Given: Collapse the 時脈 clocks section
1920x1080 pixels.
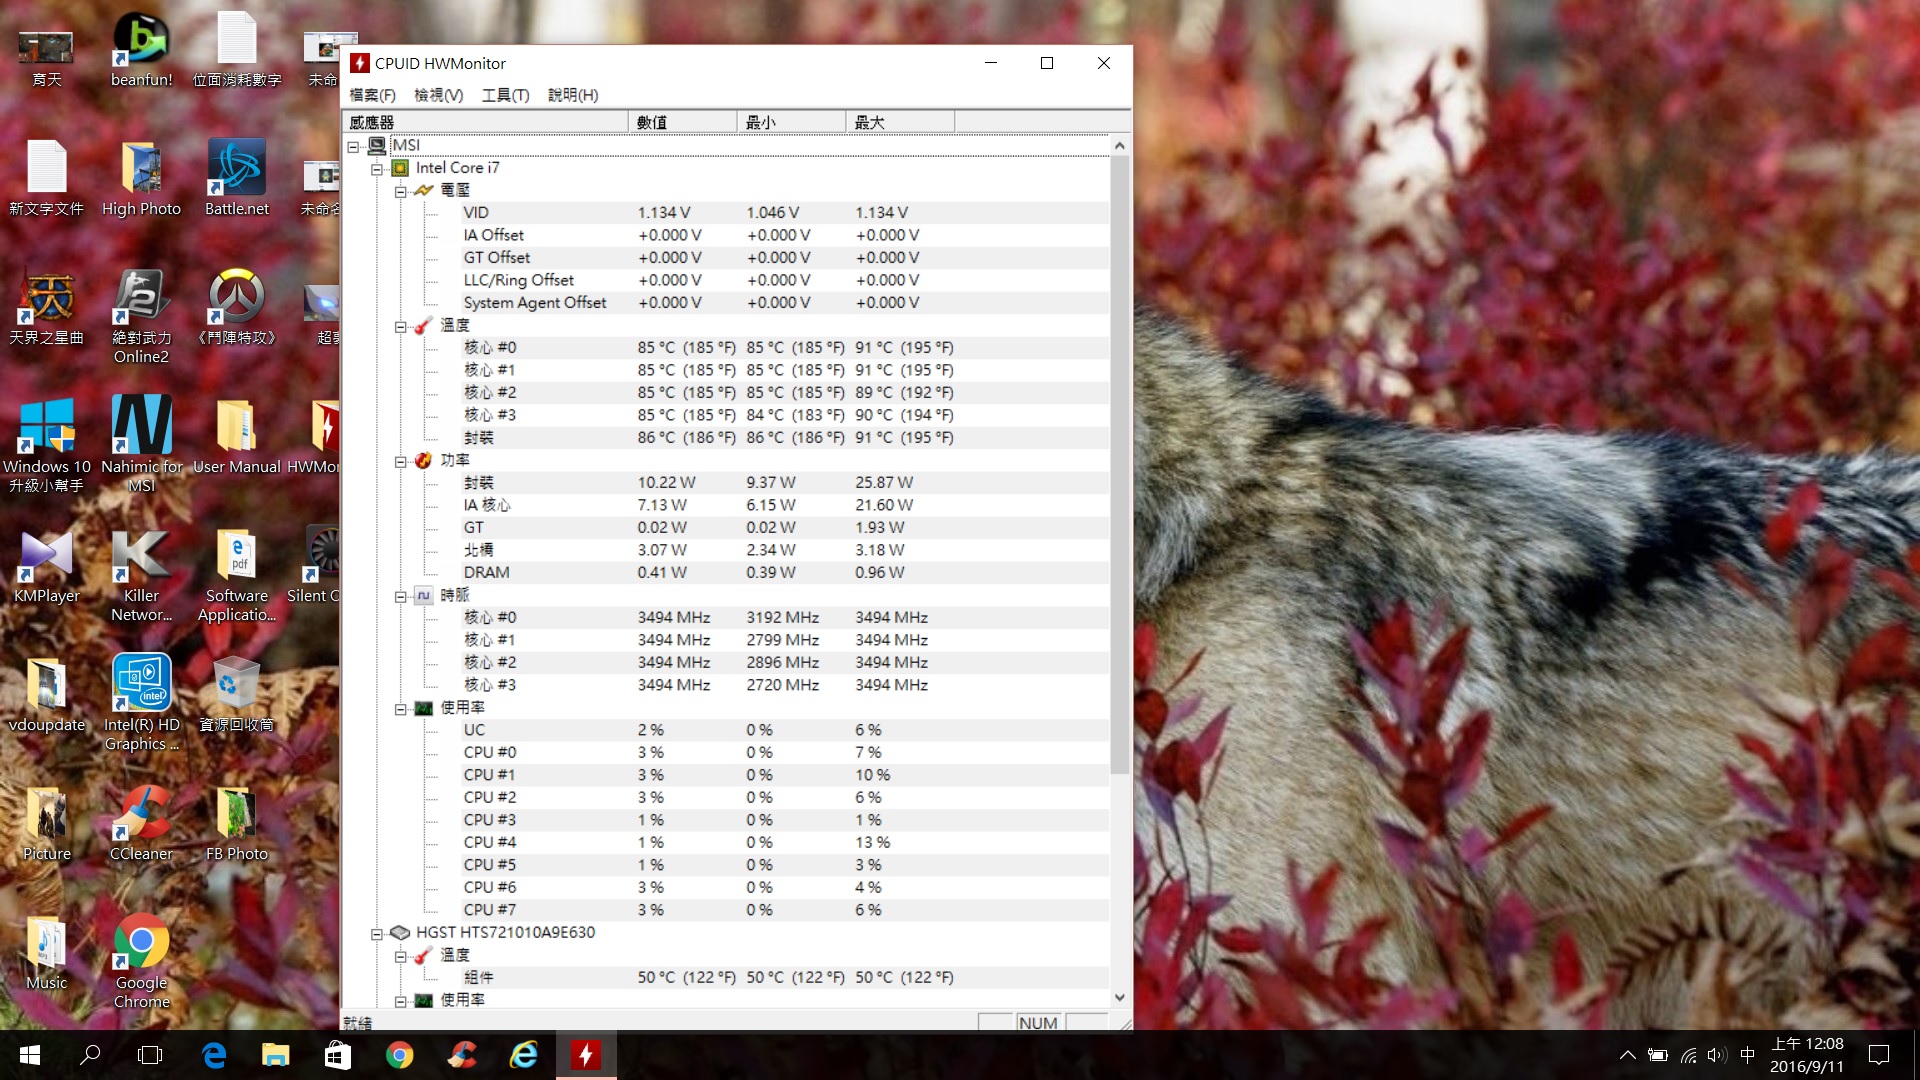Looking at the screenshot, I should 400,596.
